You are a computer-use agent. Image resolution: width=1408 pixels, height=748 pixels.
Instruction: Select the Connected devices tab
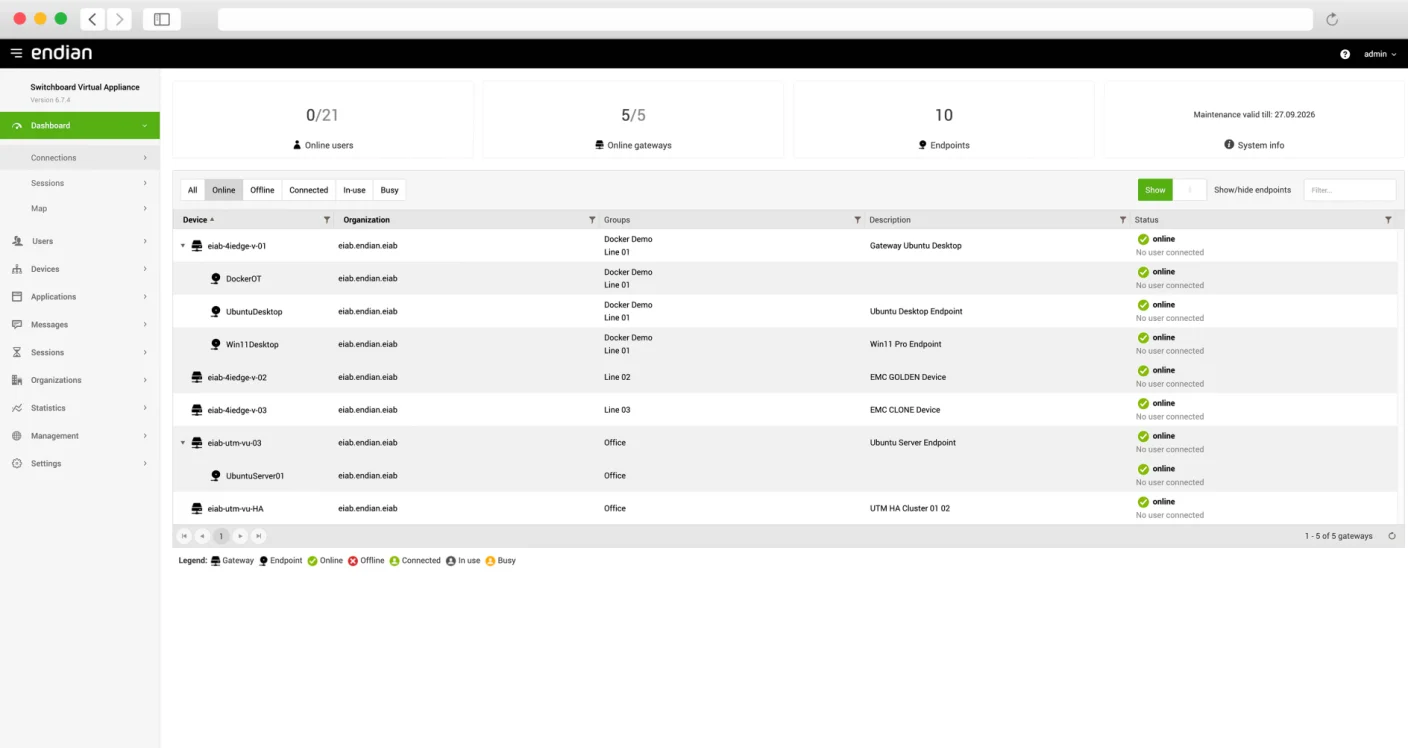coord(308,189)
